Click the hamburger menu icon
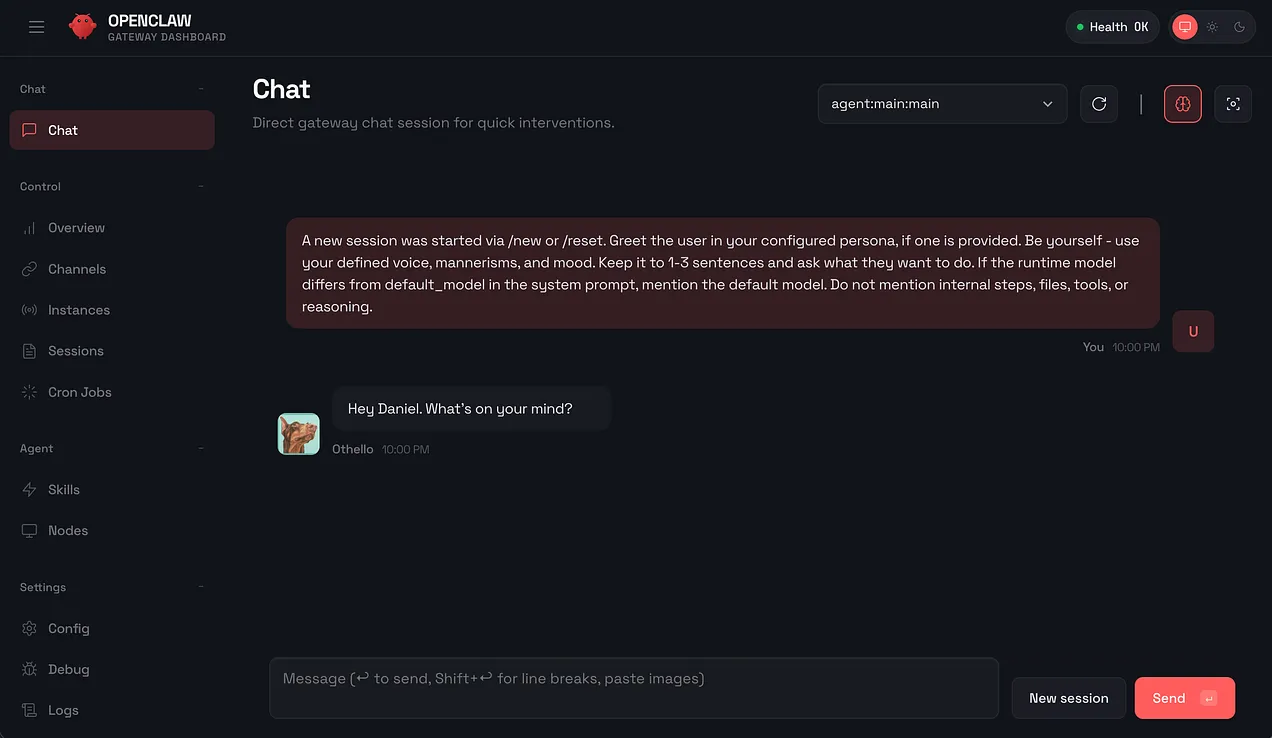The image size is (1272, 738). [37, 27]
